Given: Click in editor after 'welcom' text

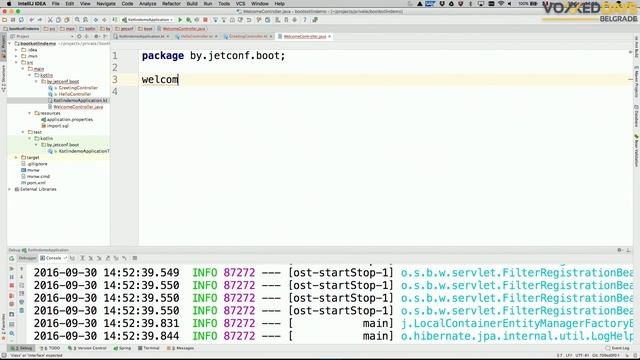Looking at the screenshot, I should click(179, 80).
